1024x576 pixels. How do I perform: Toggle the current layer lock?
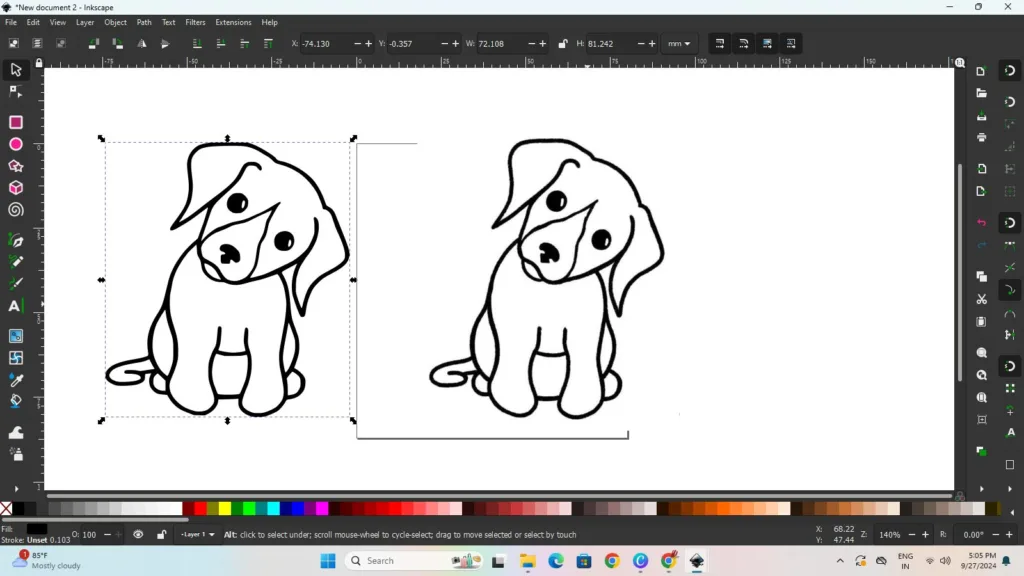161,535
